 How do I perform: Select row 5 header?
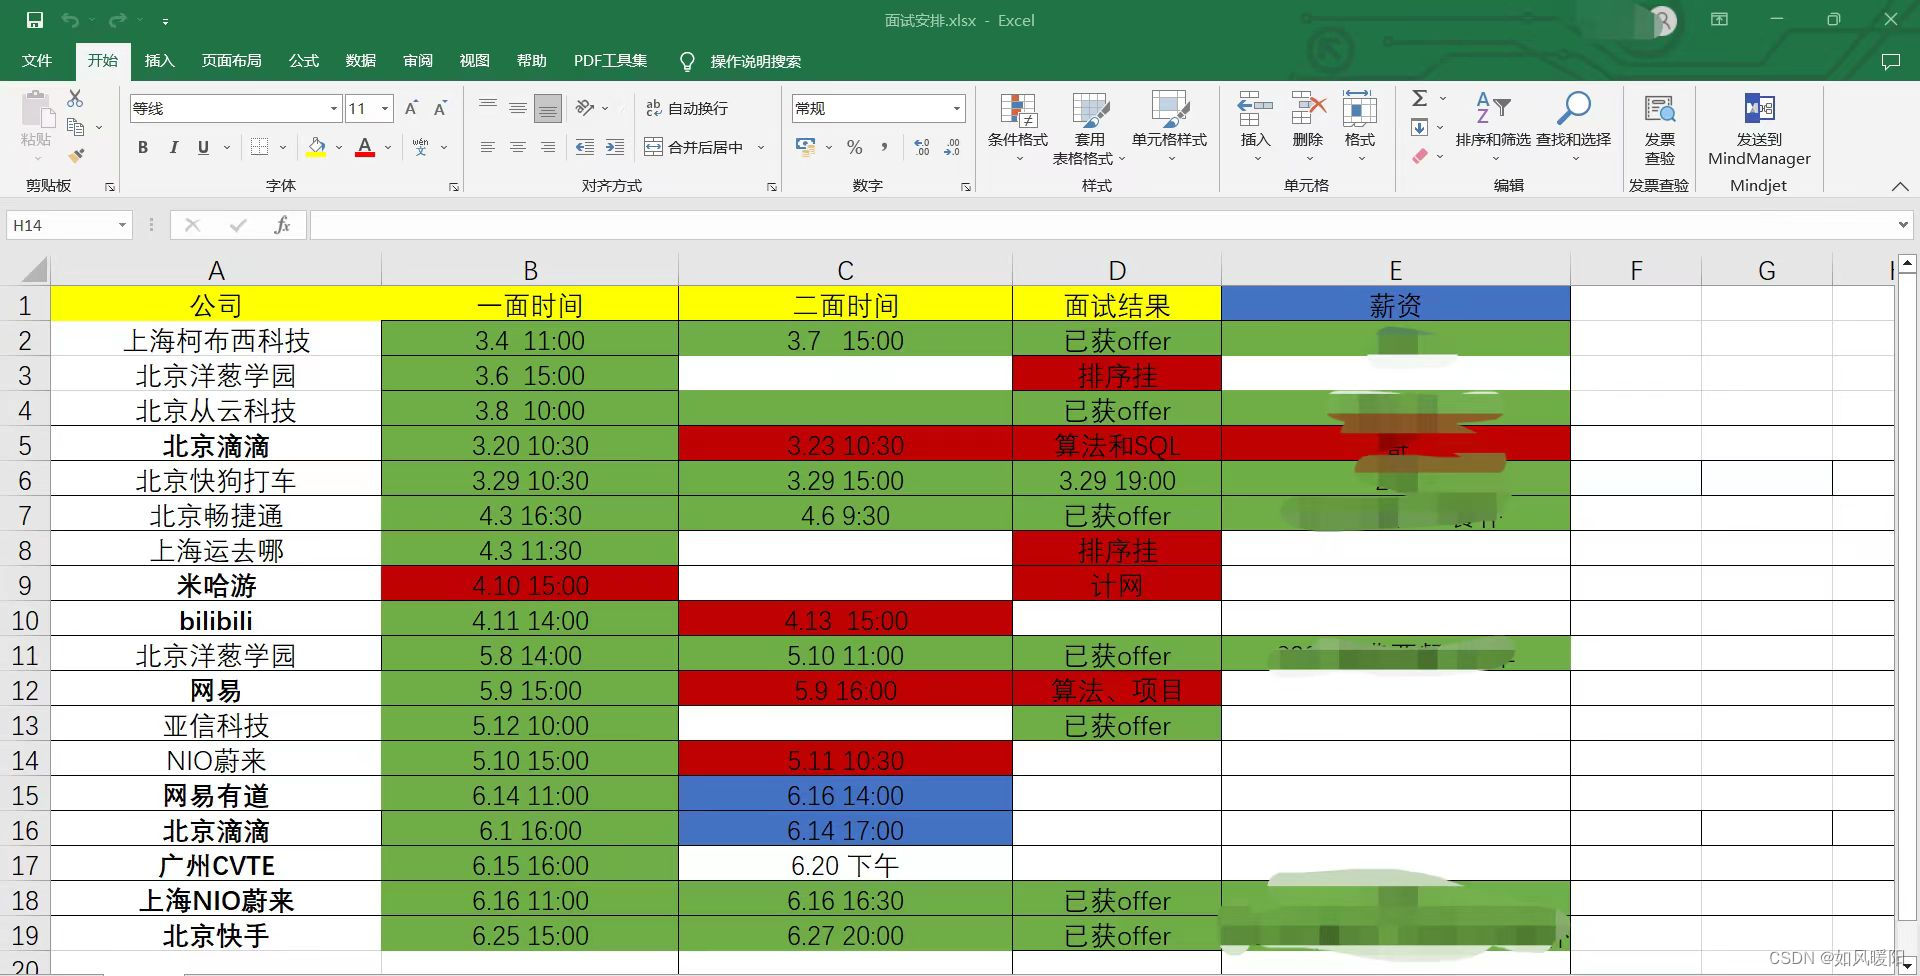(25, 445)
